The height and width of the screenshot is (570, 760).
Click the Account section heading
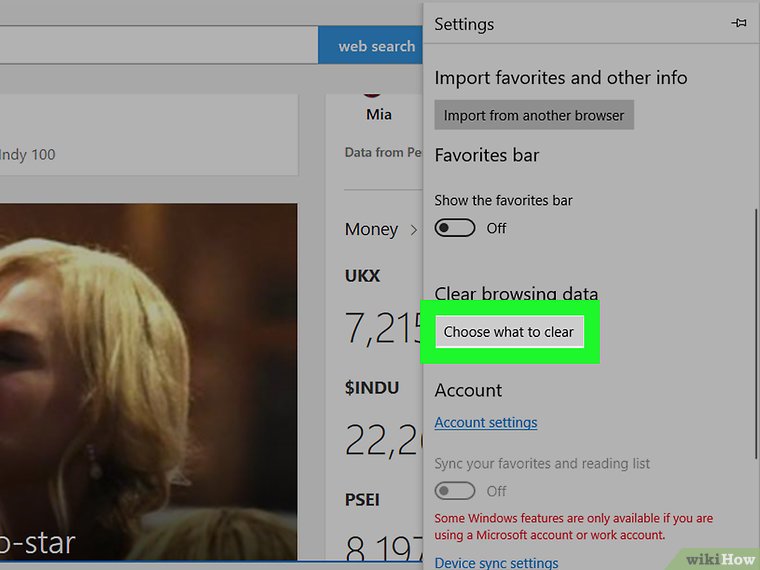[468, 390]
